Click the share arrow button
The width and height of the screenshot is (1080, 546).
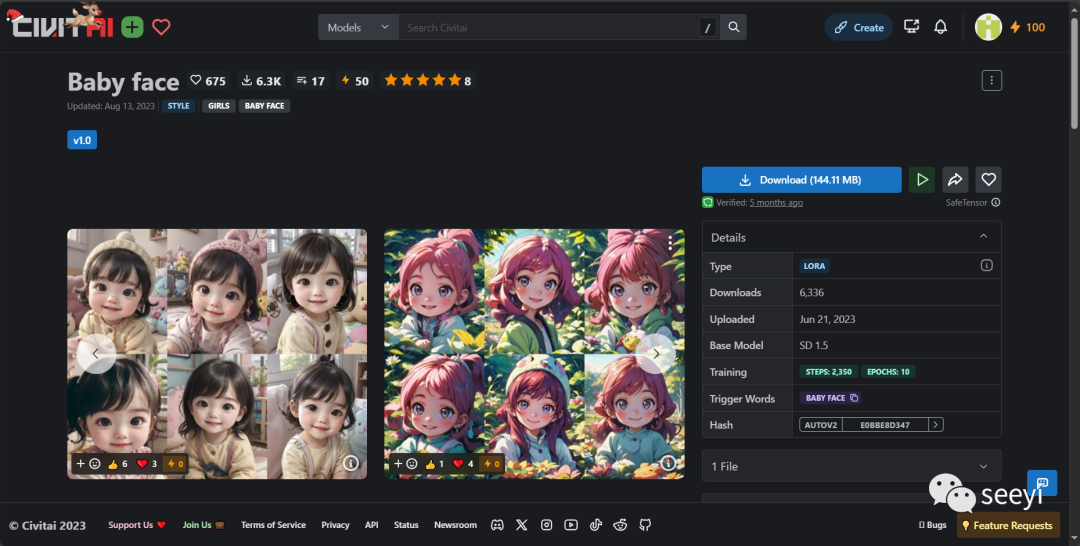click(x=955, y=180)
